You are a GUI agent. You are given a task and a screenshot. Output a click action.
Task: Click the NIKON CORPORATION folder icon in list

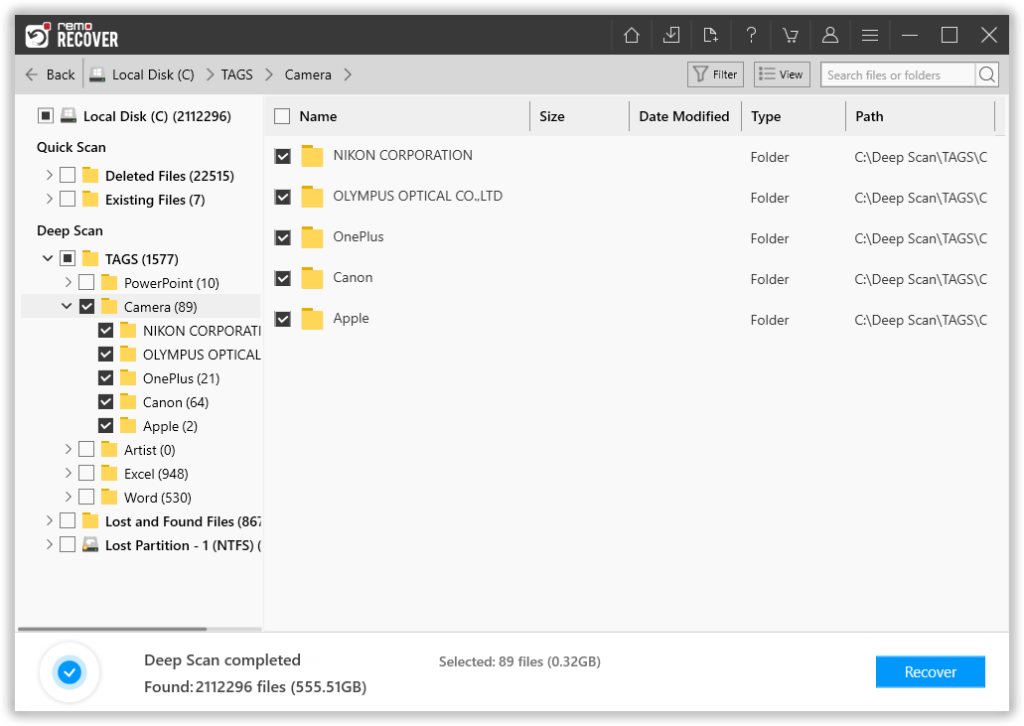pos(312,156)
